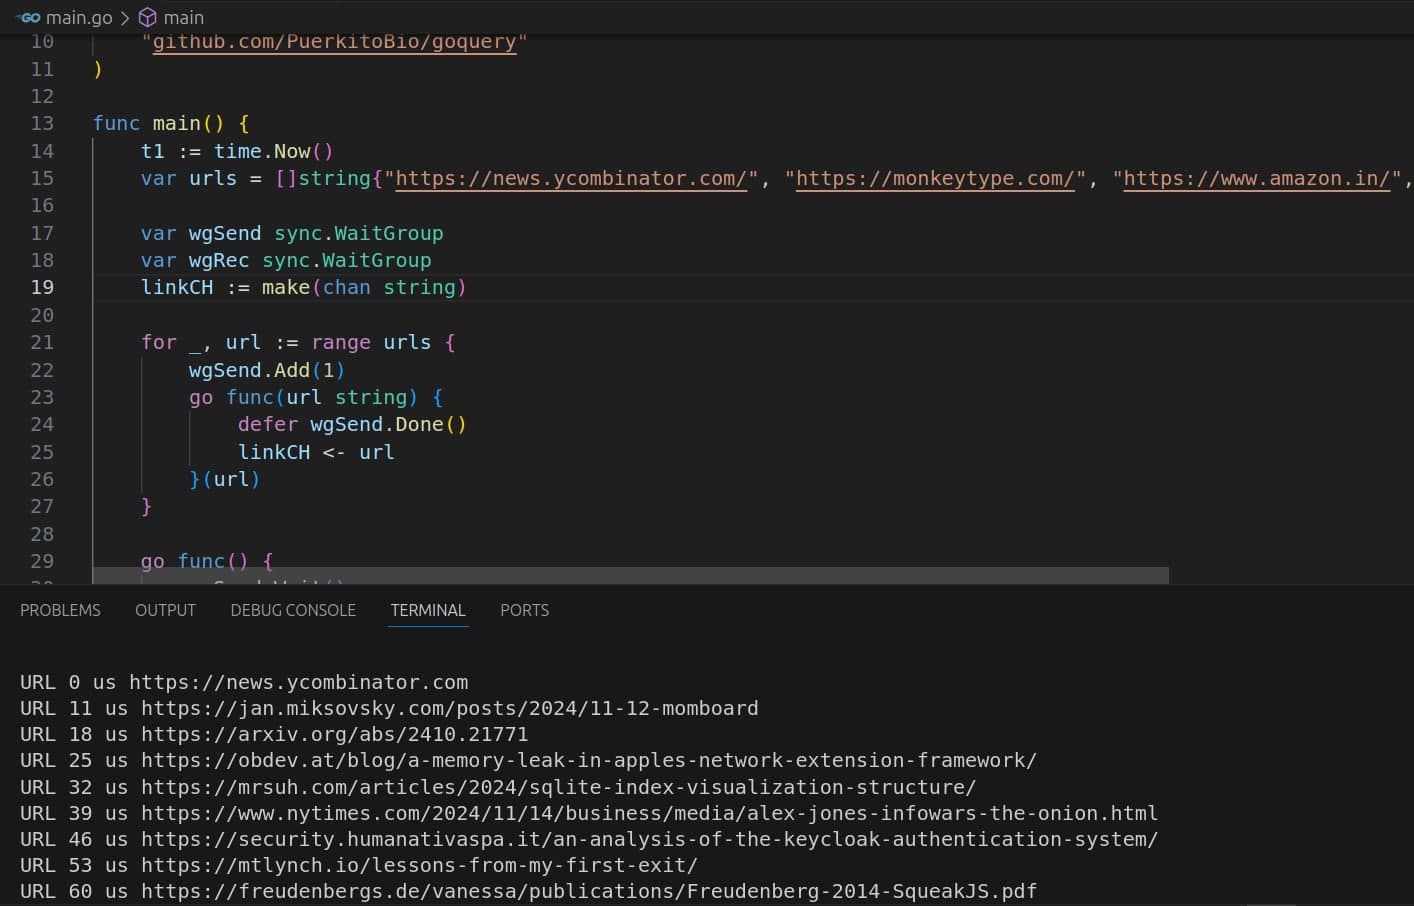Open the amazon.in link in the urls slice

1256,178
